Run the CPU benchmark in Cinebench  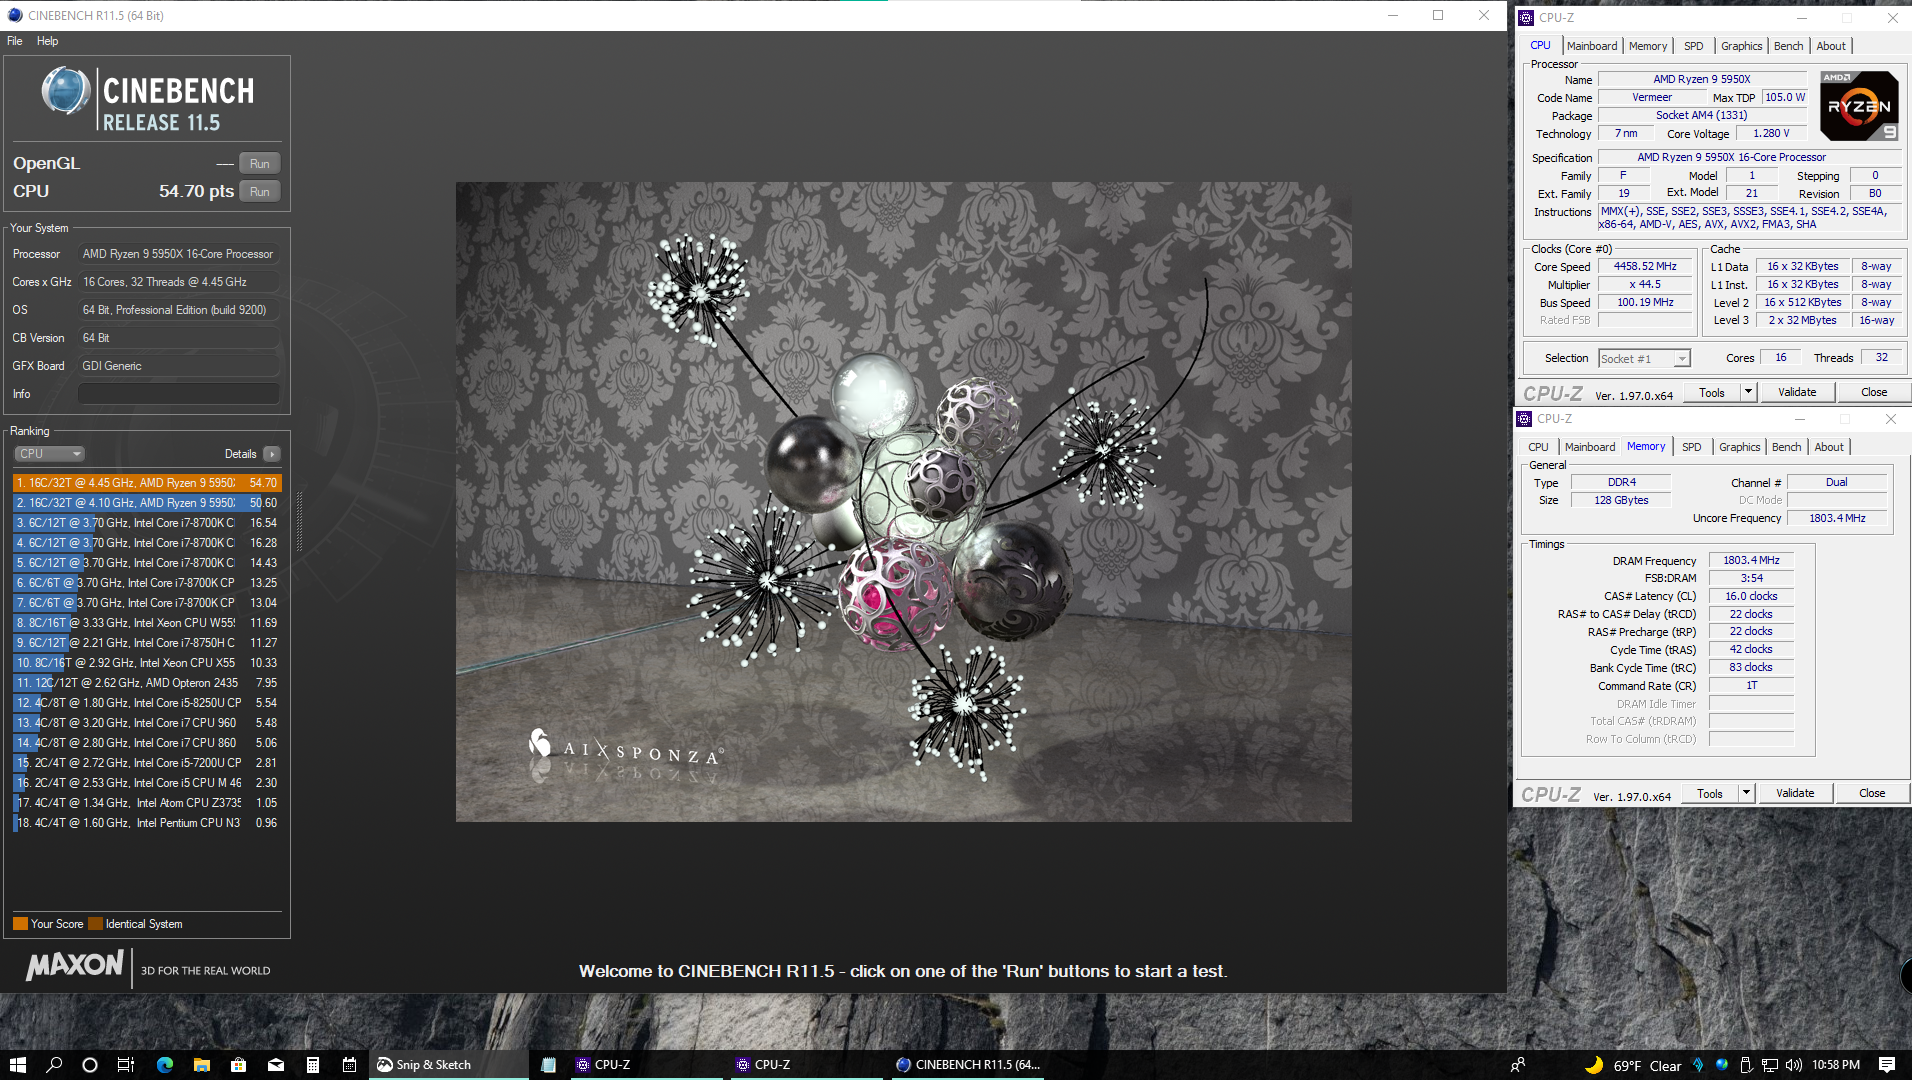(x=260, y=192)
